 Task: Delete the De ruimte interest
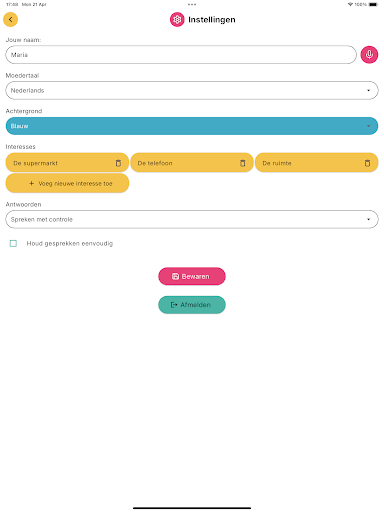[x=367, y=163]
